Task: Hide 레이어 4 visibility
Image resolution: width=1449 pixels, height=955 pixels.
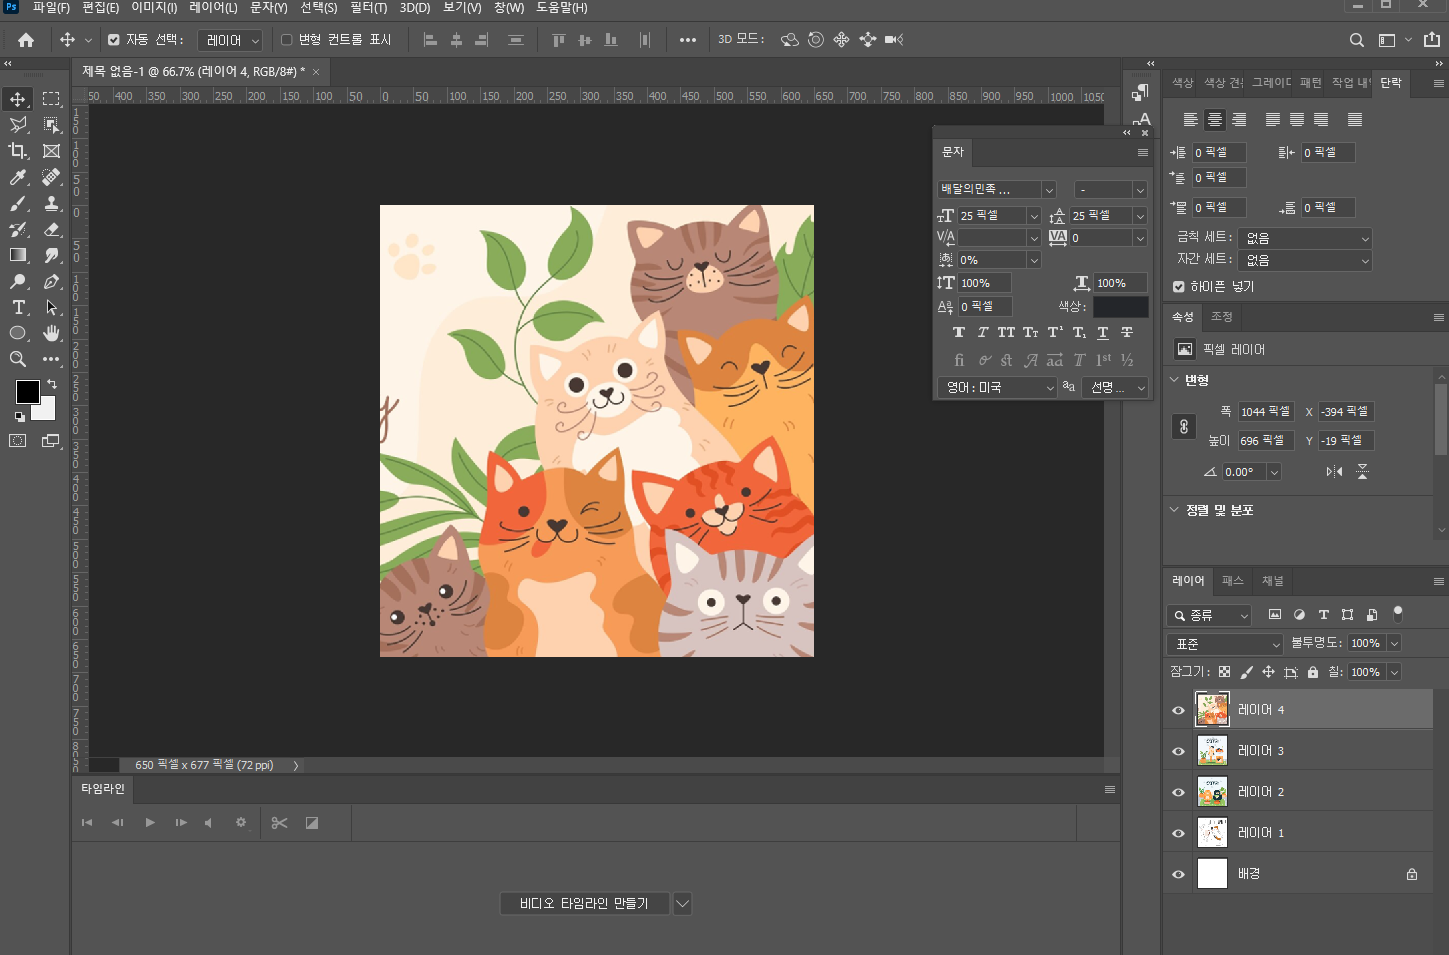Action: (x=1178, y=711)
